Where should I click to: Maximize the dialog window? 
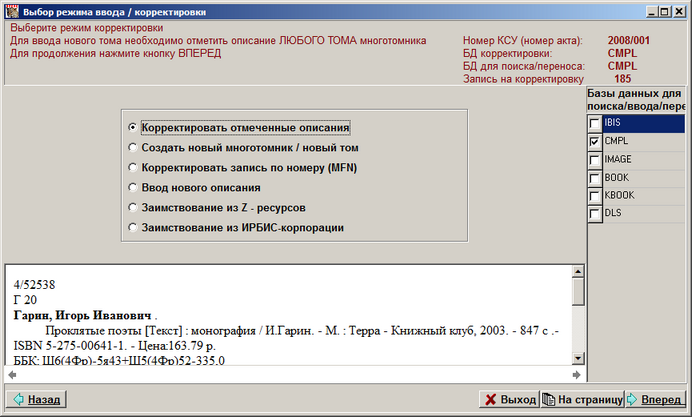point(665,12)
